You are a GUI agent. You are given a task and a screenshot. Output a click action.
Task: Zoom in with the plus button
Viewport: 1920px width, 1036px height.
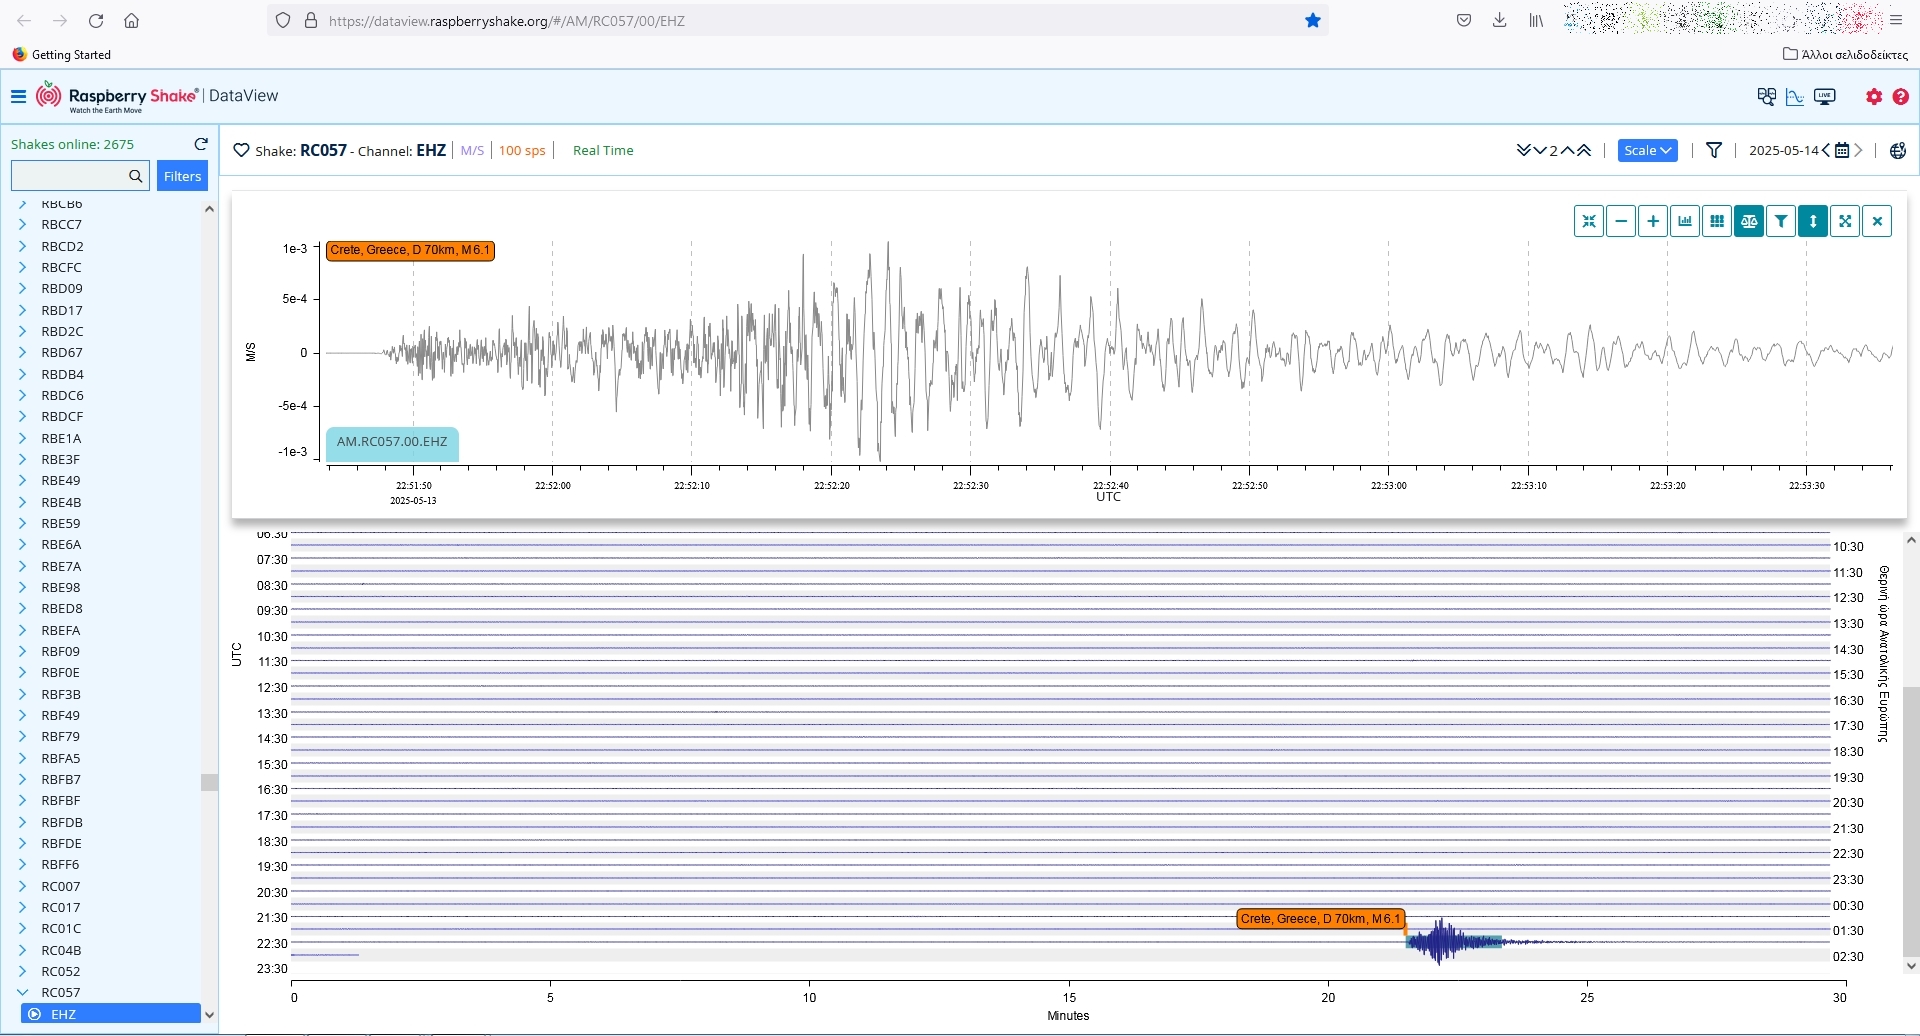(1653, 221)
